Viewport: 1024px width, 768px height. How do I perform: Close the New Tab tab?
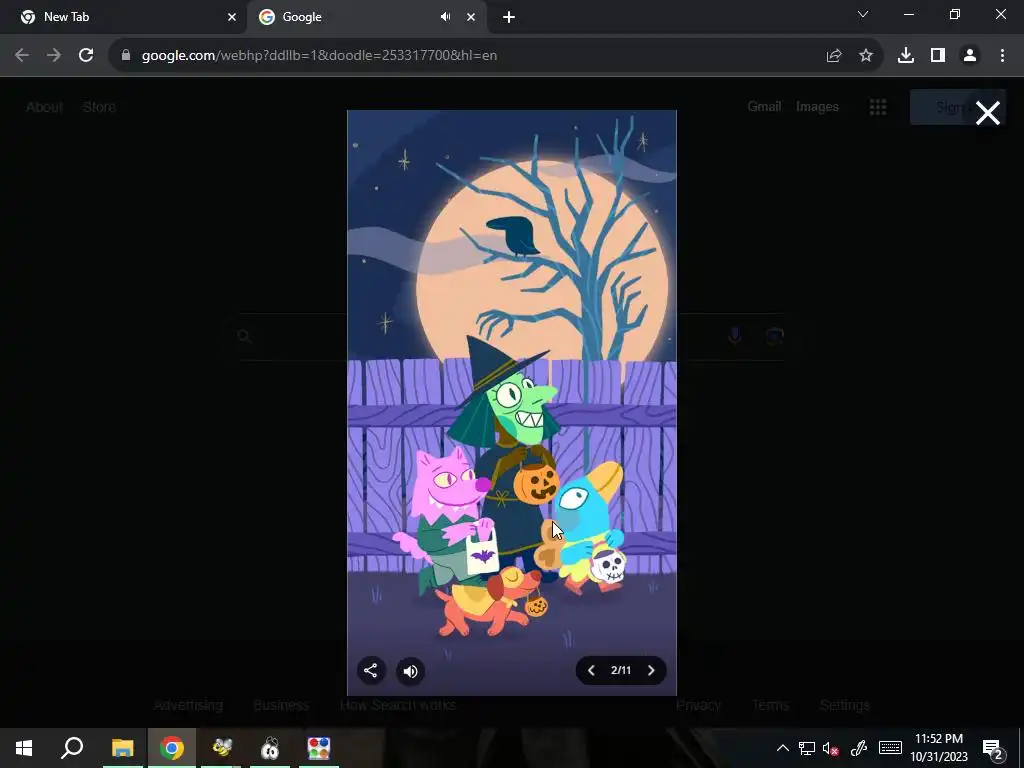pos(232,17)
